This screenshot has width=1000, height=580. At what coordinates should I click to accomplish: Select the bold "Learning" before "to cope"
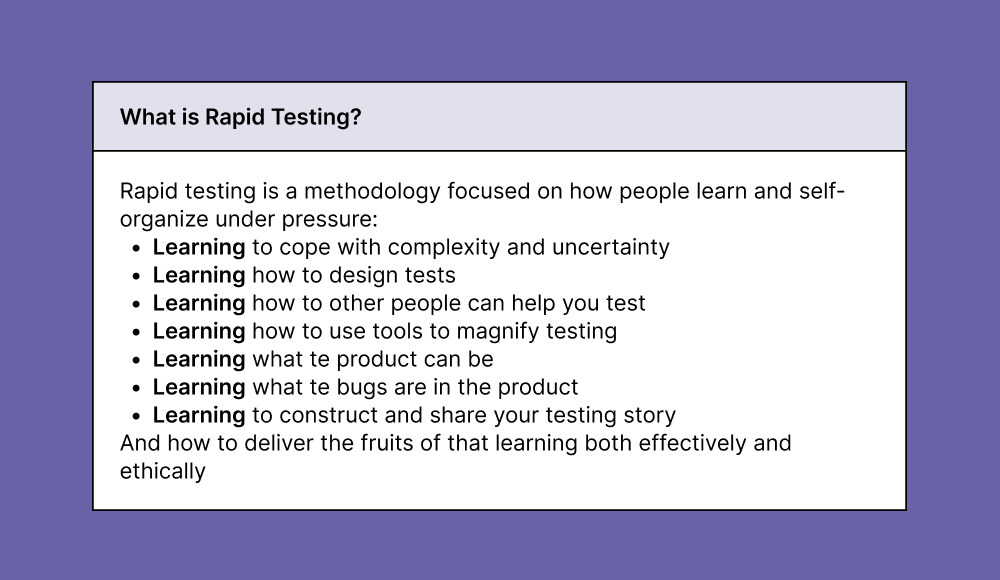click(198, 247)
